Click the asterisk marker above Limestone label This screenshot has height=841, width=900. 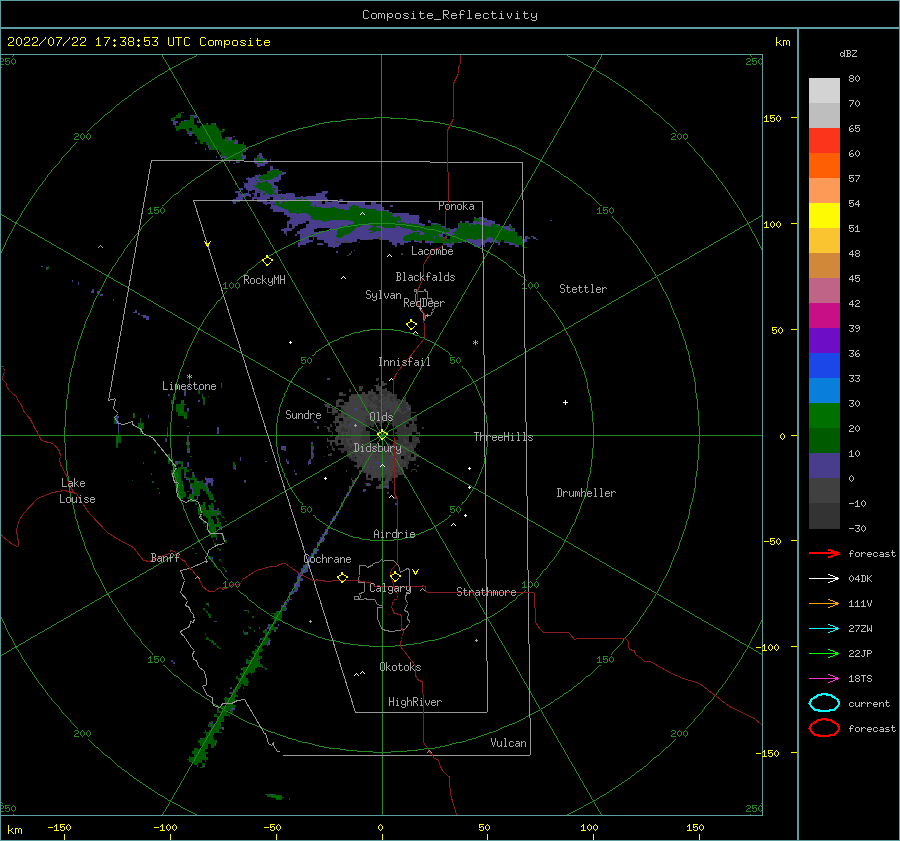click(x=189, y=377)
